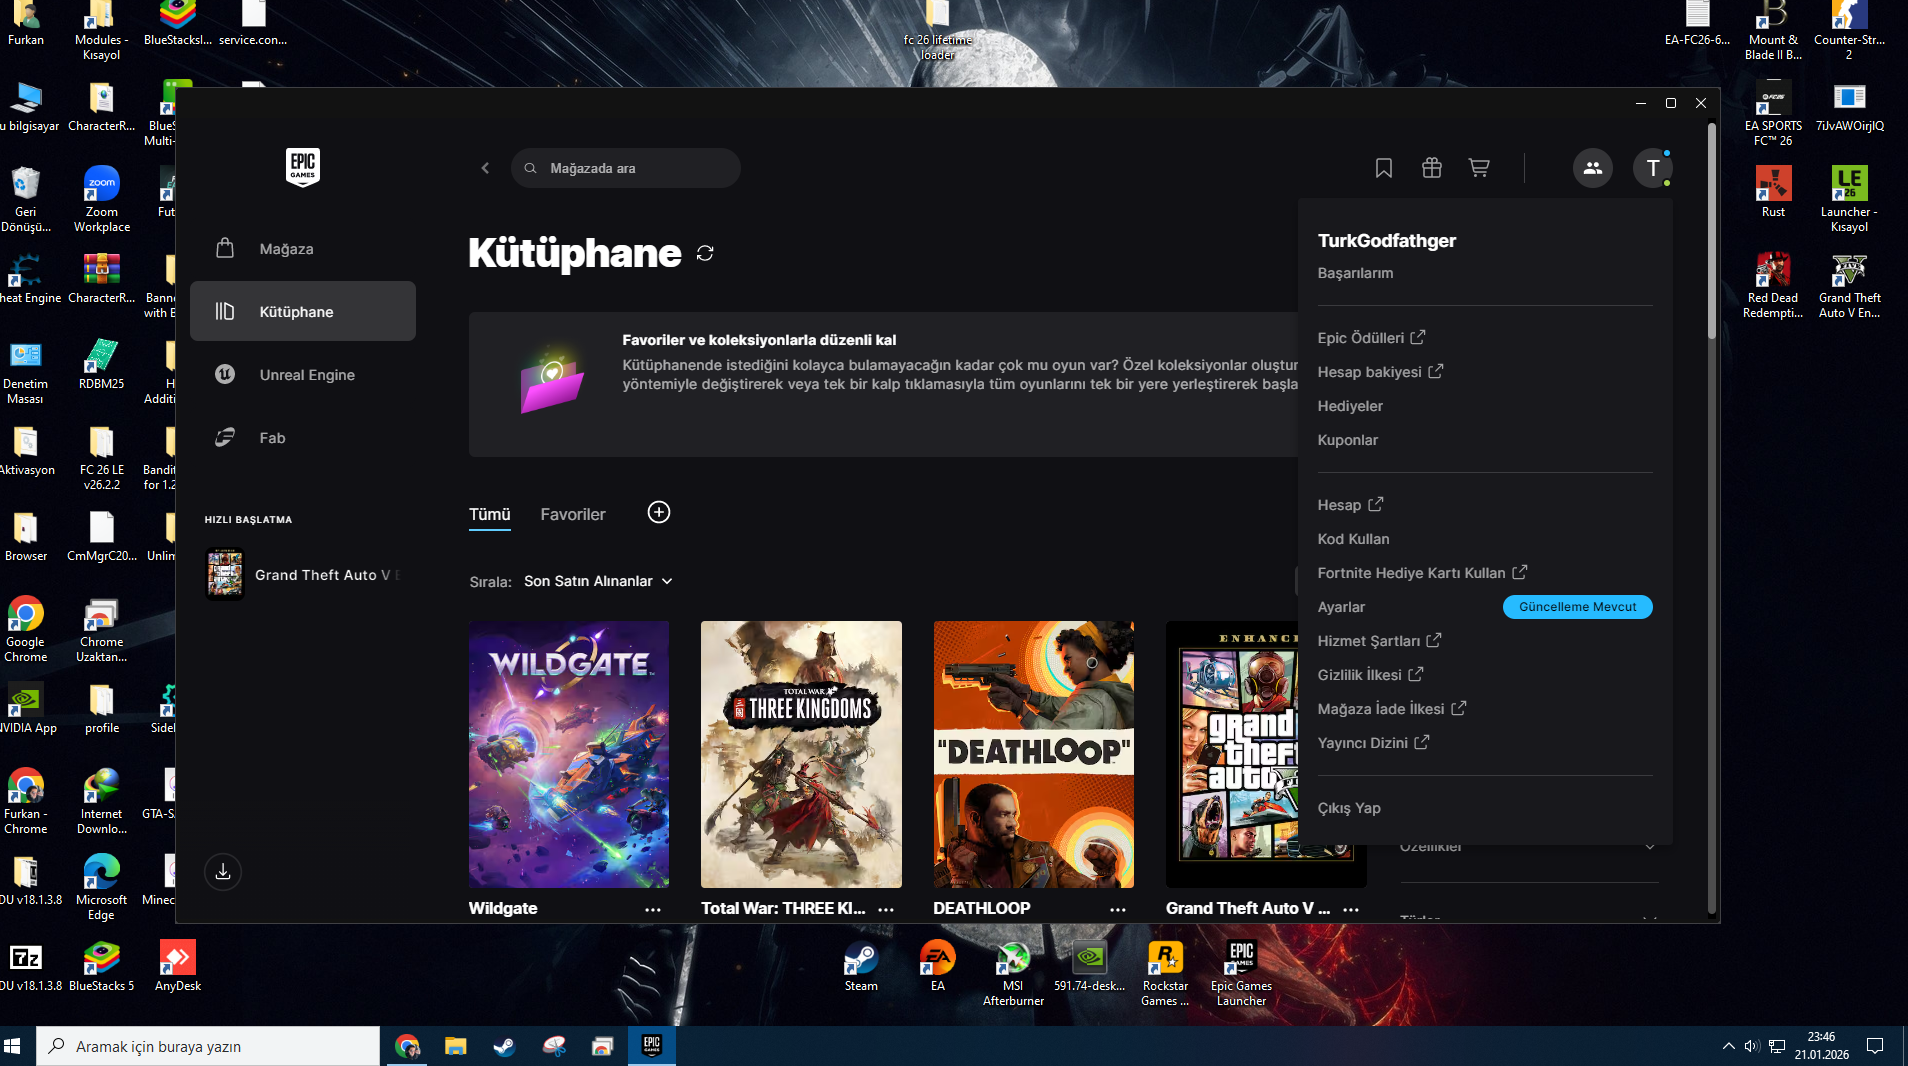Open Wildgate's three-dot options menu
Image resolution: width=1908 pixels, height=1066 pixels.
point(653,909)
